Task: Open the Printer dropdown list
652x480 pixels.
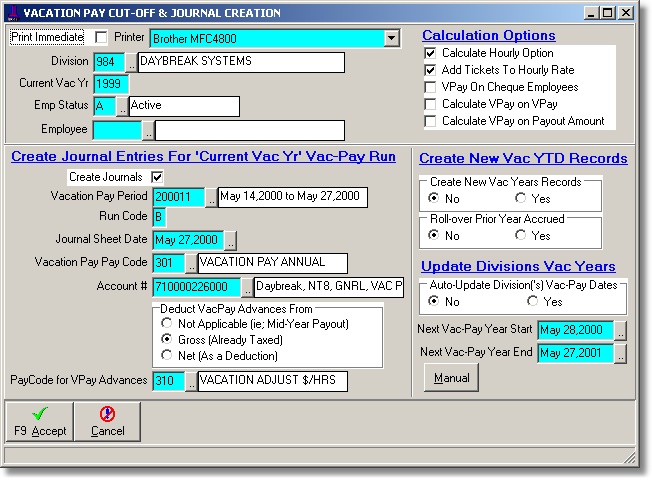Action: tap(391, 38)
